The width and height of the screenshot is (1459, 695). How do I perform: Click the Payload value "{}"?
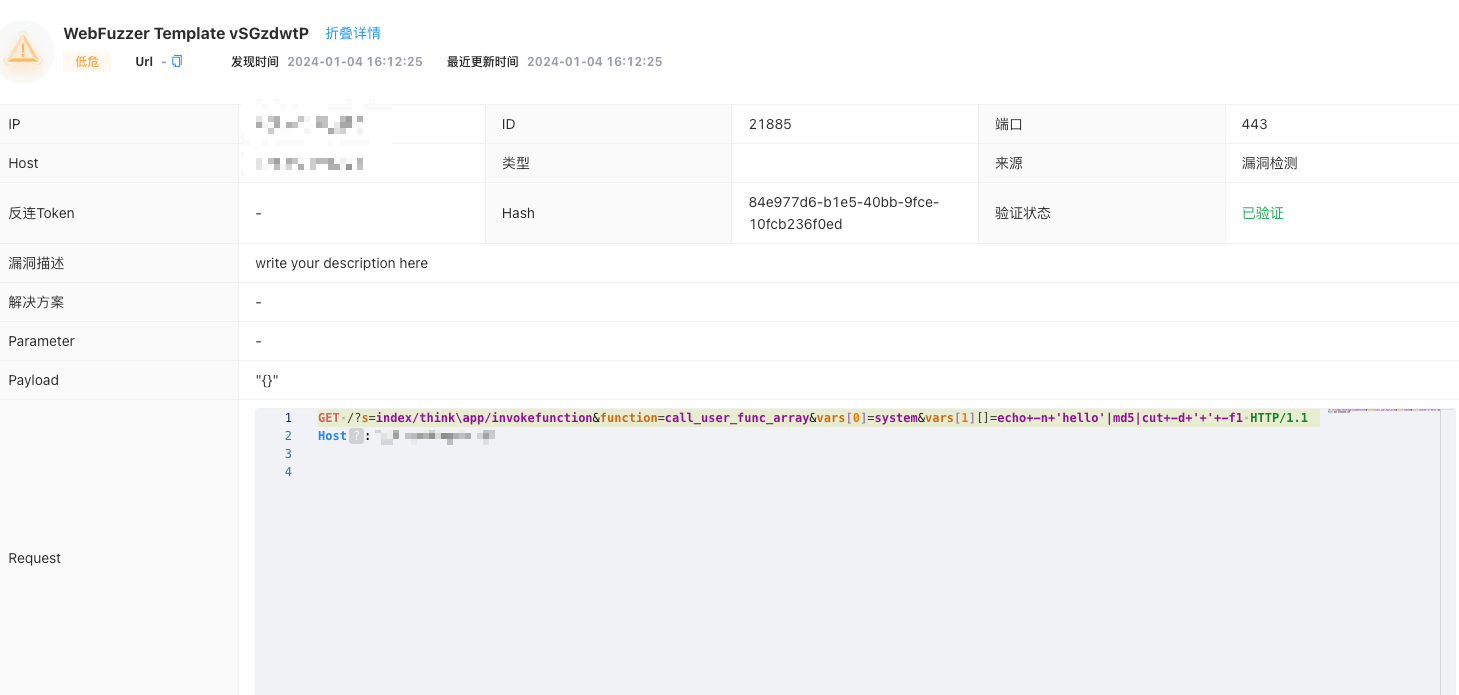267,380
